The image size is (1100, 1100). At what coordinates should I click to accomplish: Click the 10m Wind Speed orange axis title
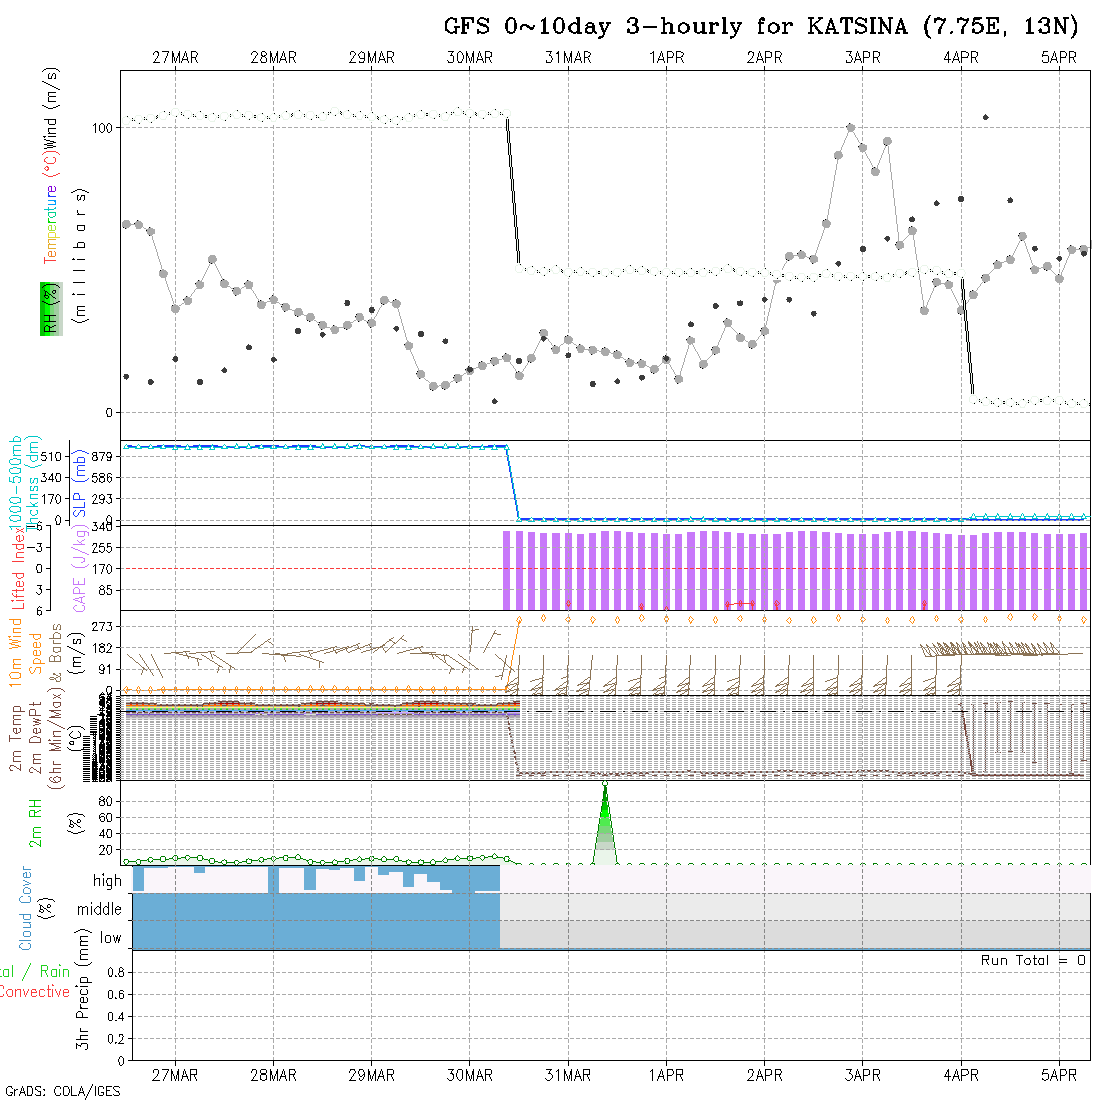[27, 650]
